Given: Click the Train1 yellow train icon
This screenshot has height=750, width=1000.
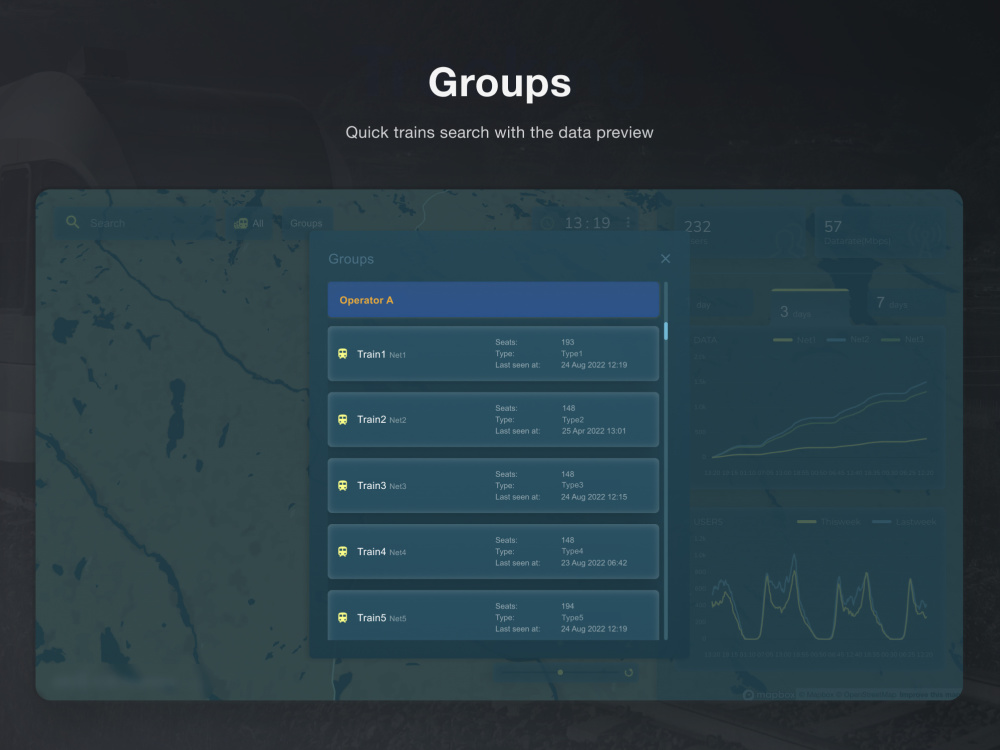Looking at the screenshot, I should [x=342, y=354].
